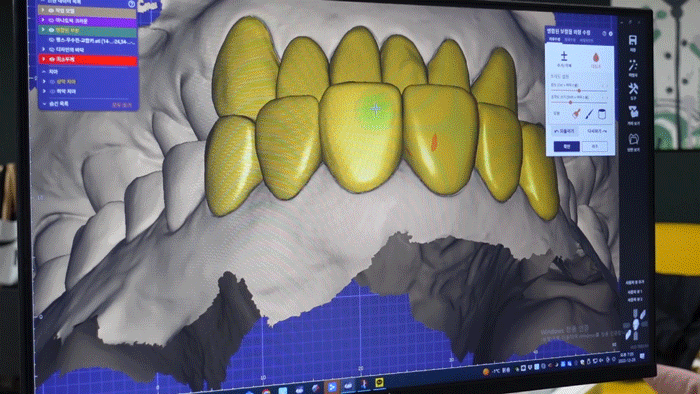
Task: Toggle eye icon of the upper jaw teeth row
Action: click(52, 82)
